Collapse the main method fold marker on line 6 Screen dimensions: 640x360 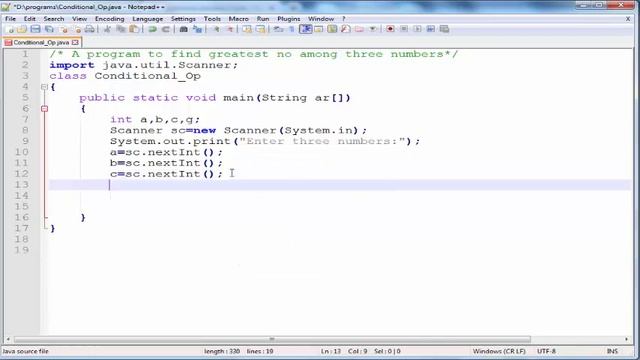pos(44,109)
